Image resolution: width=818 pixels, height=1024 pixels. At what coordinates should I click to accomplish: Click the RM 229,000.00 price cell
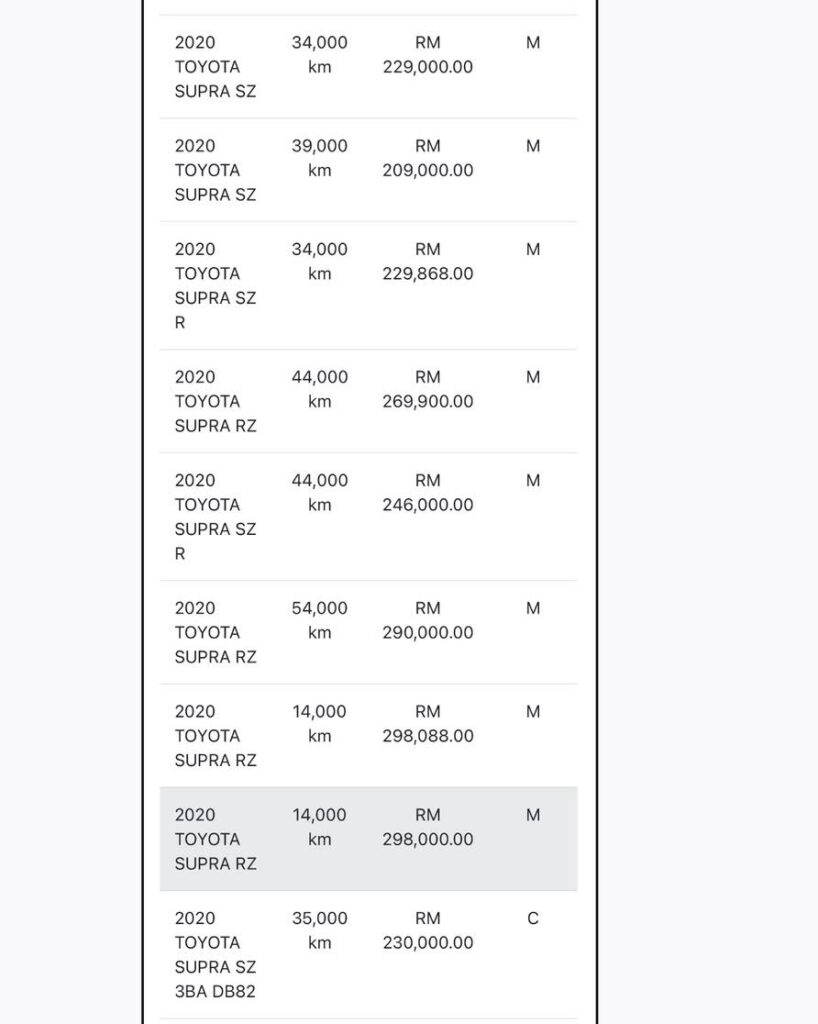click(427, 55)
